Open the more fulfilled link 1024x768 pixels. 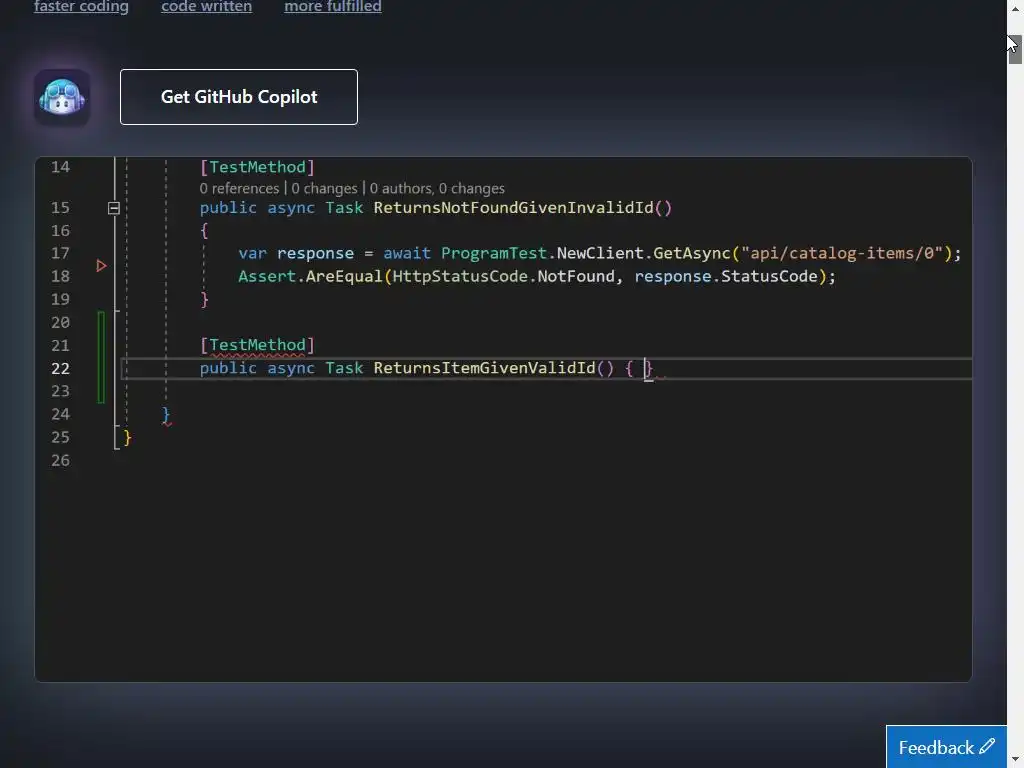[x=332, y=7]
